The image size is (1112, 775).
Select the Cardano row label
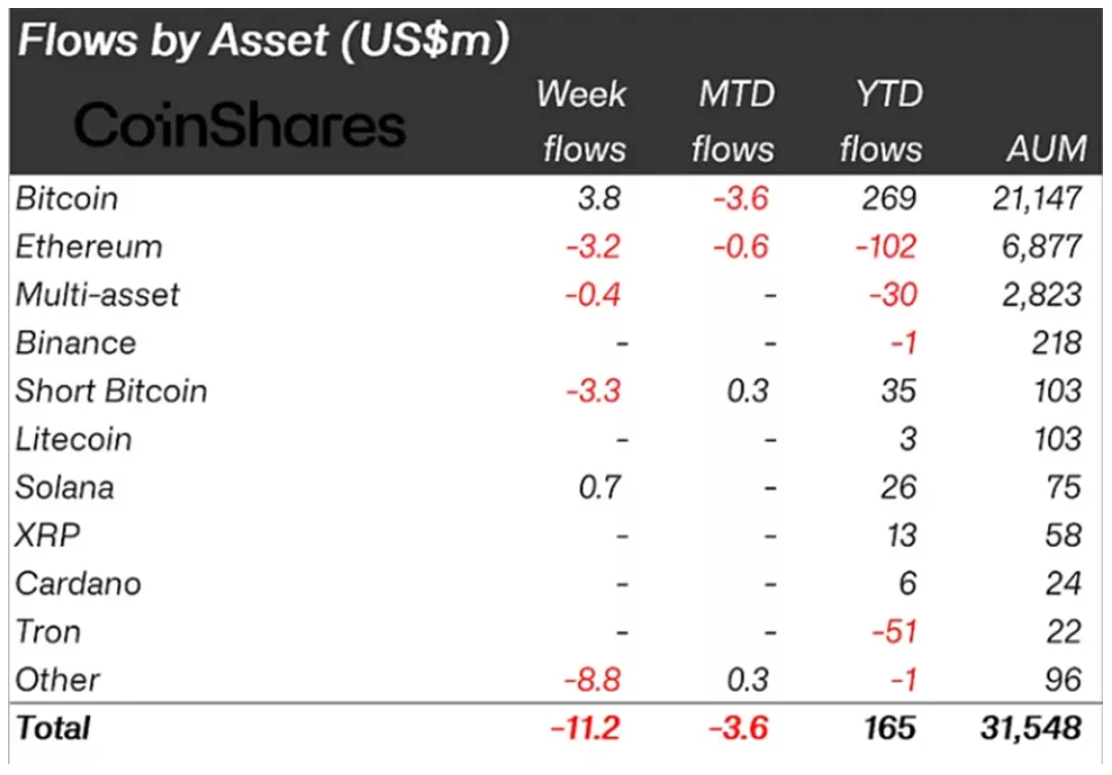tap(78, 583)
